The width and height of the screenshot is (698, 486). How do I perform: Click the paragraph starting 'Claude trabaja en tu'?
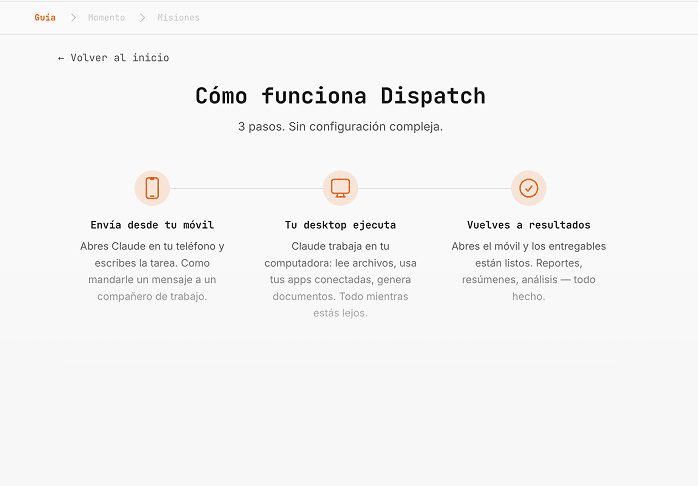coord(341,279)
